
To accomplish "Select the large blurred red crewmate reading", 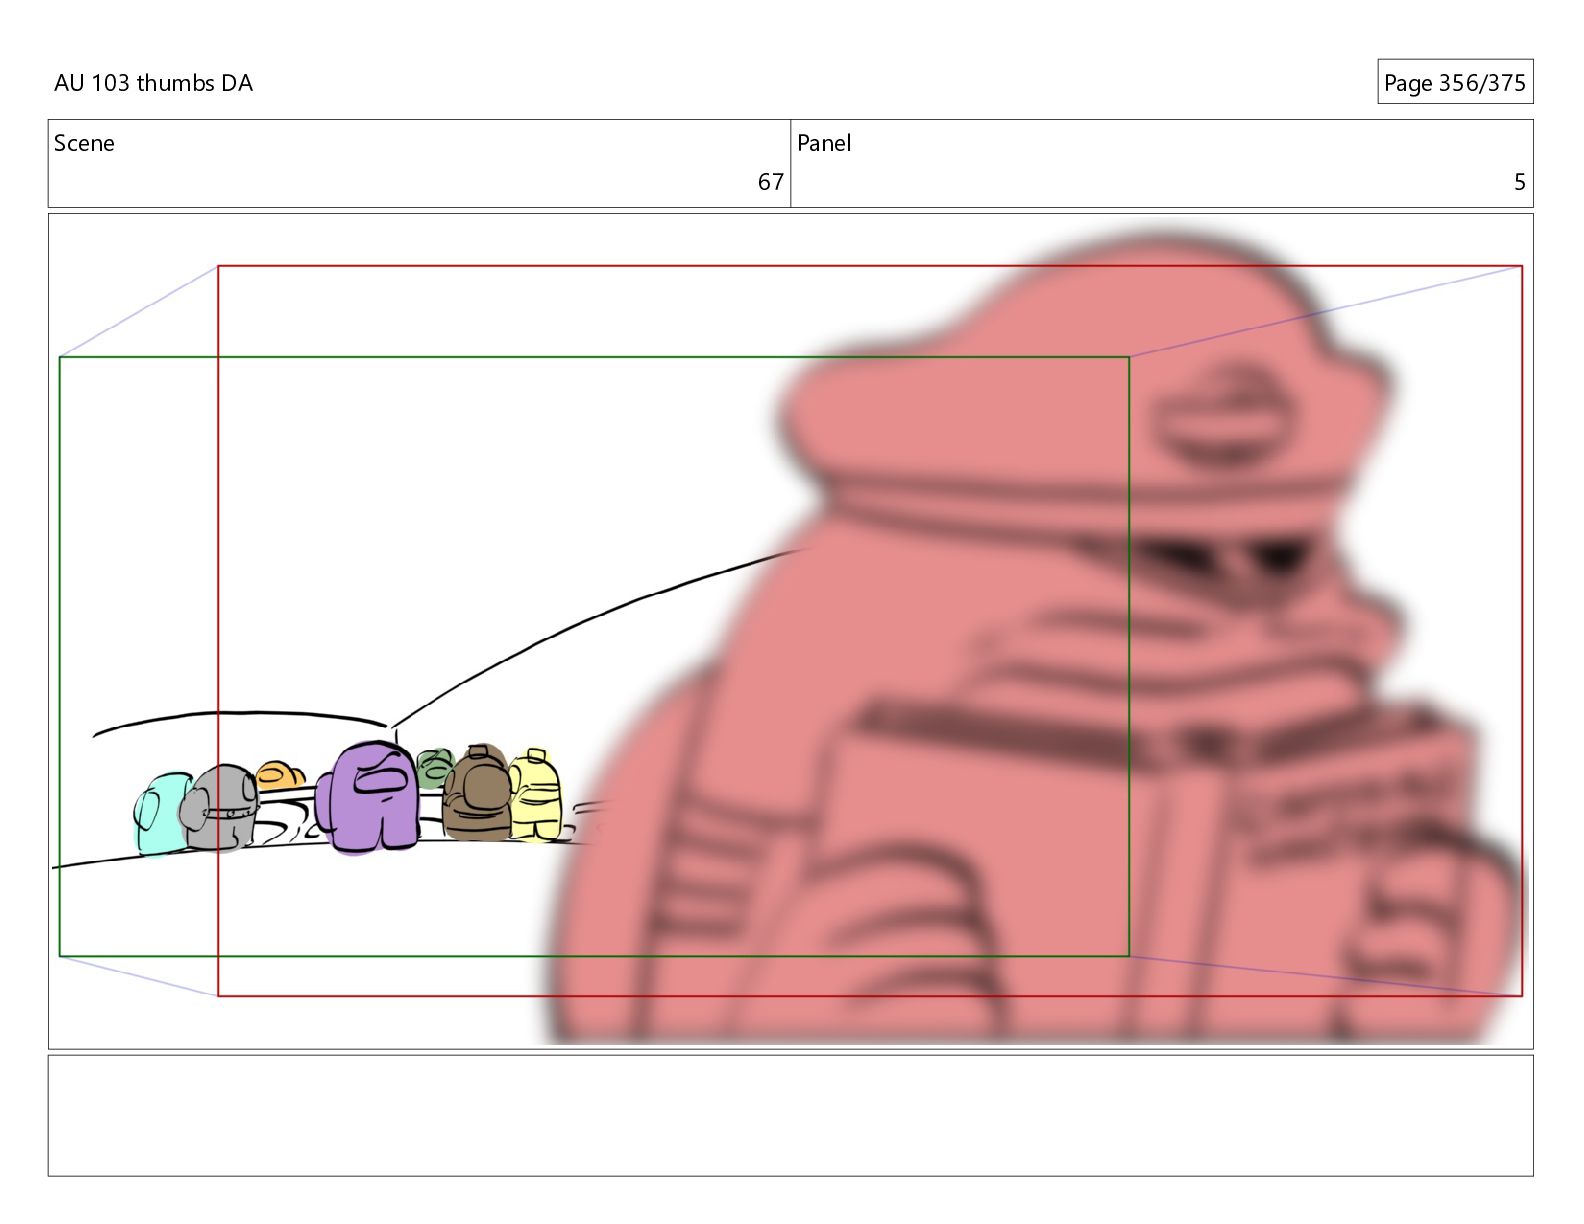I will click(x=1035, y=640).
